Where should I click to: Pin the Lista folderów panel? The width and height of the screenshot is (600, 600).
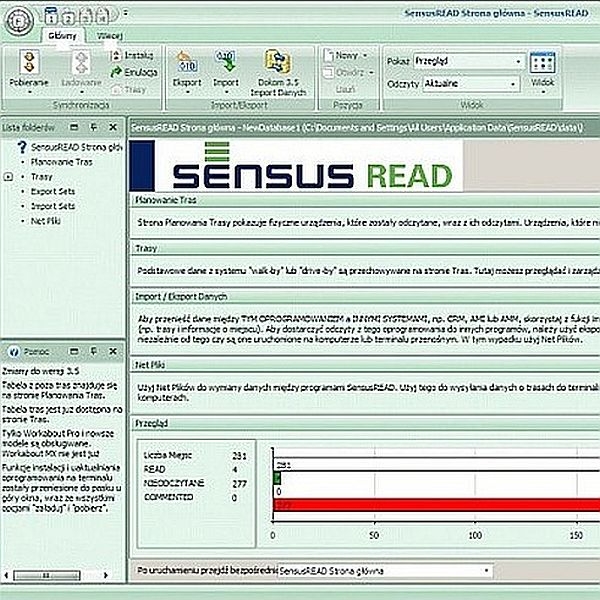(x=94, y=127)
